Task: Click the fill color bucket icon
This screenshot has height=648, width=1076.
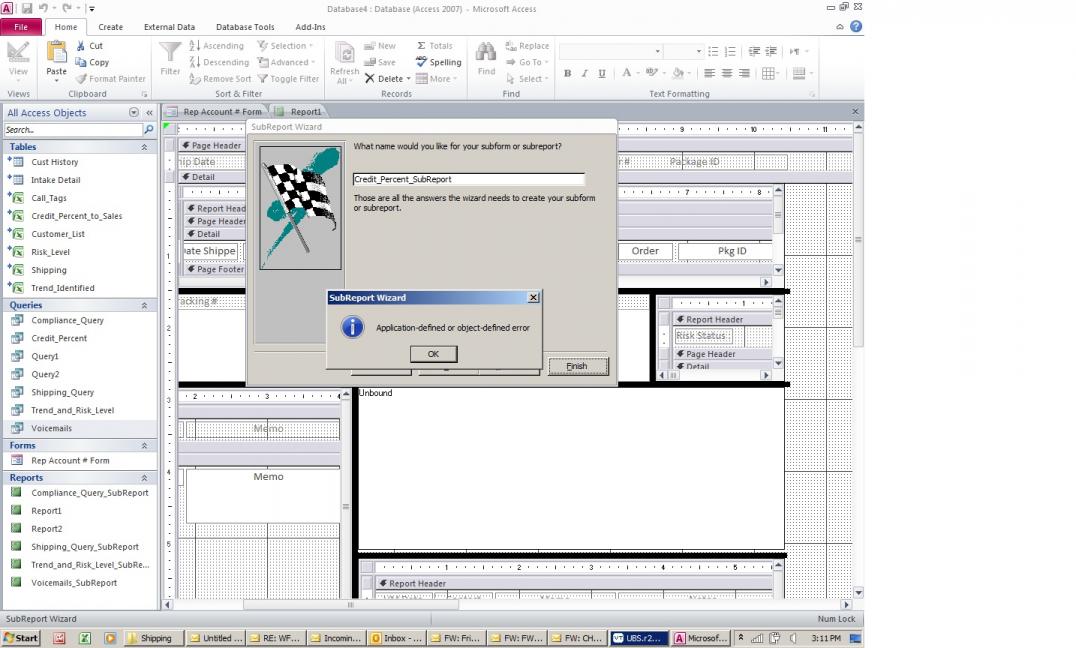Action: pyautogui.click(x=677, y=73)
